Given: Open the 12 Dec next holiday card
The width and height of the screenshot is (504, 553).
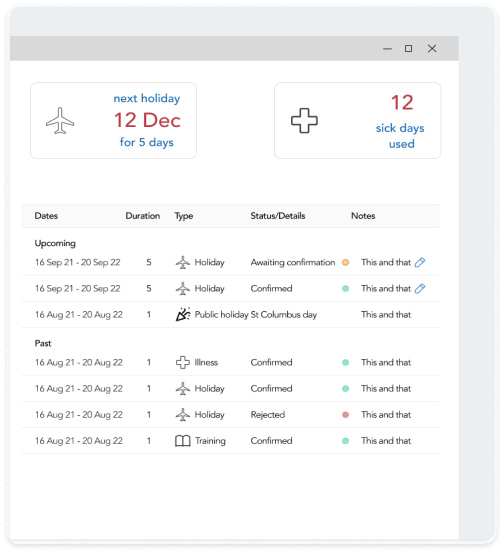Looking at the screenshot, I should (x=114, y=121).
